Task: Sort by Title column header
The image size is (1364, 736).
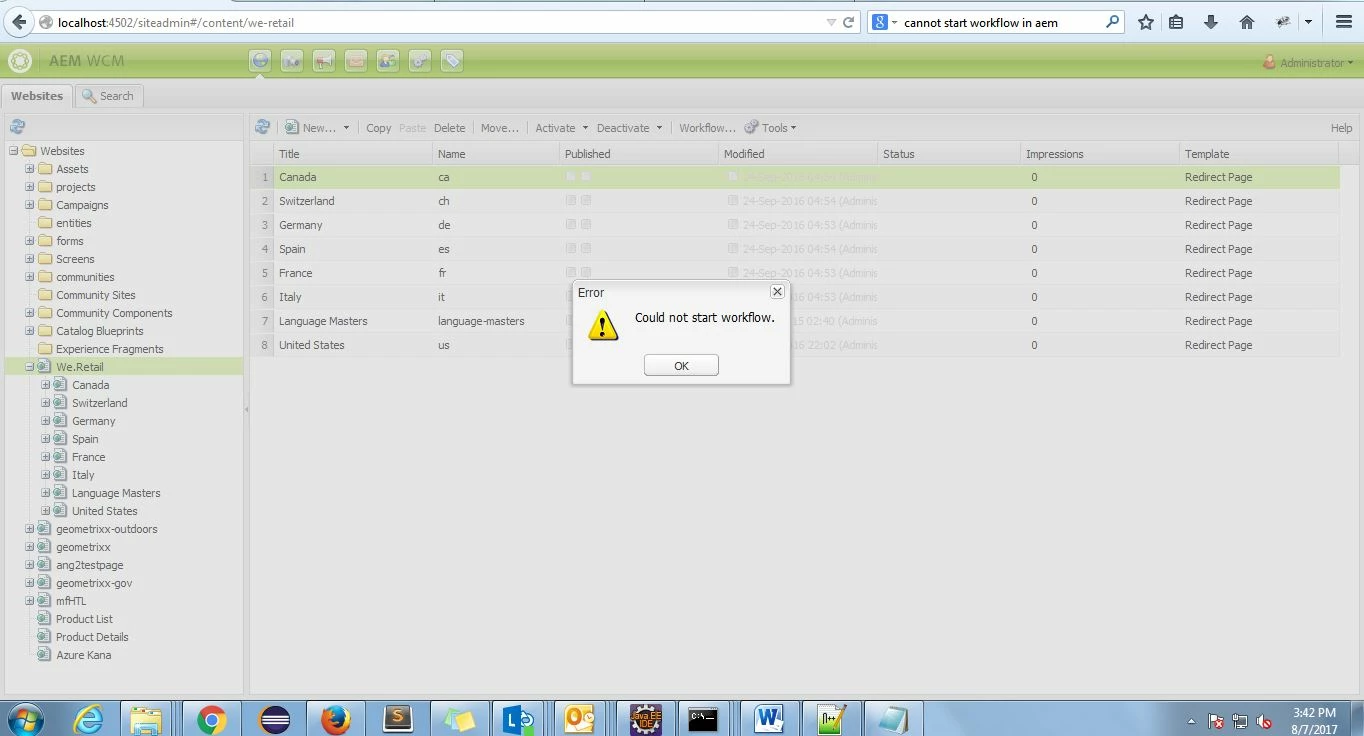Action: (354, 154)
